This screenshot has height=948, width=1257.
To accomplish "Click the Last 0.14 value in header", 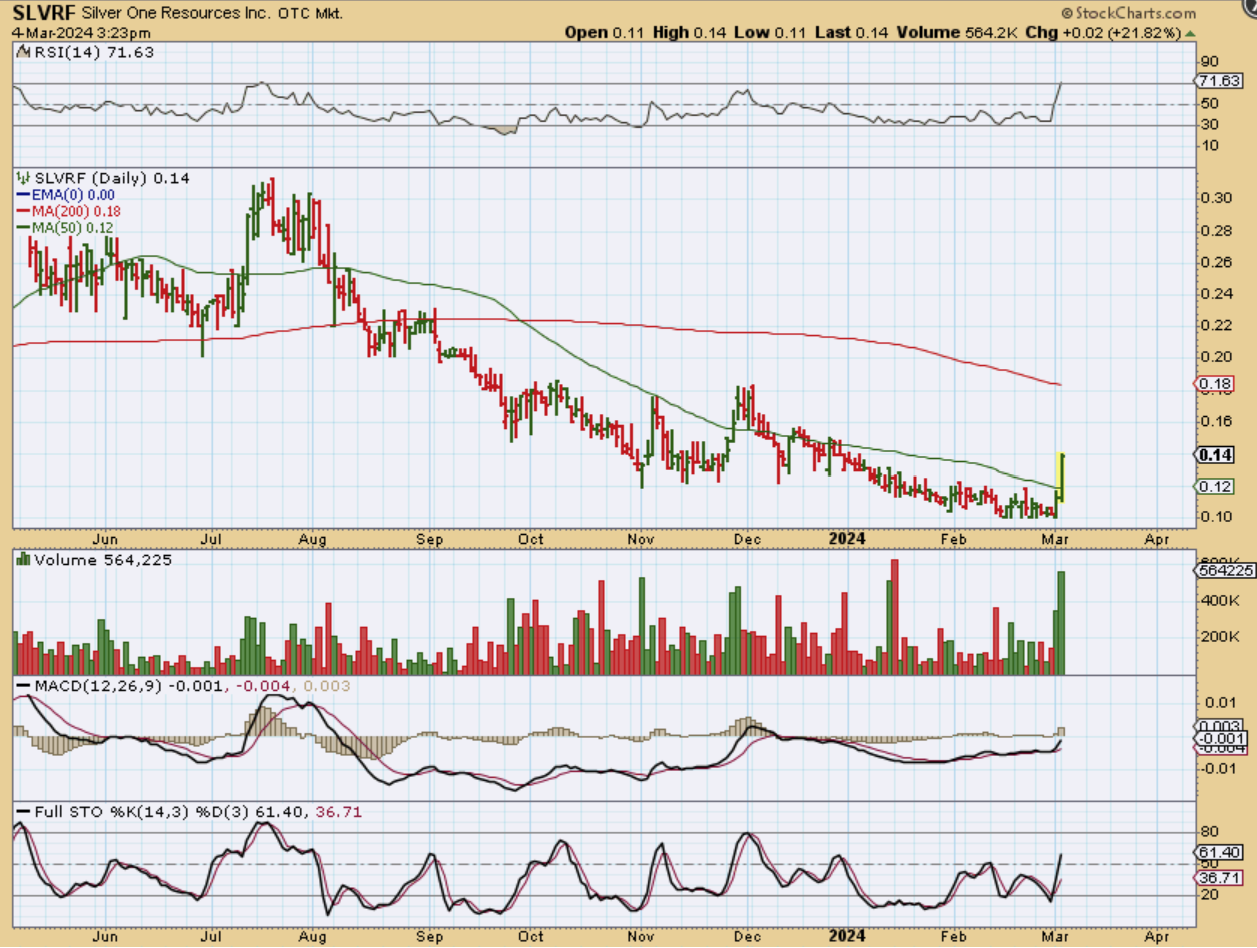I will [850, 32].
